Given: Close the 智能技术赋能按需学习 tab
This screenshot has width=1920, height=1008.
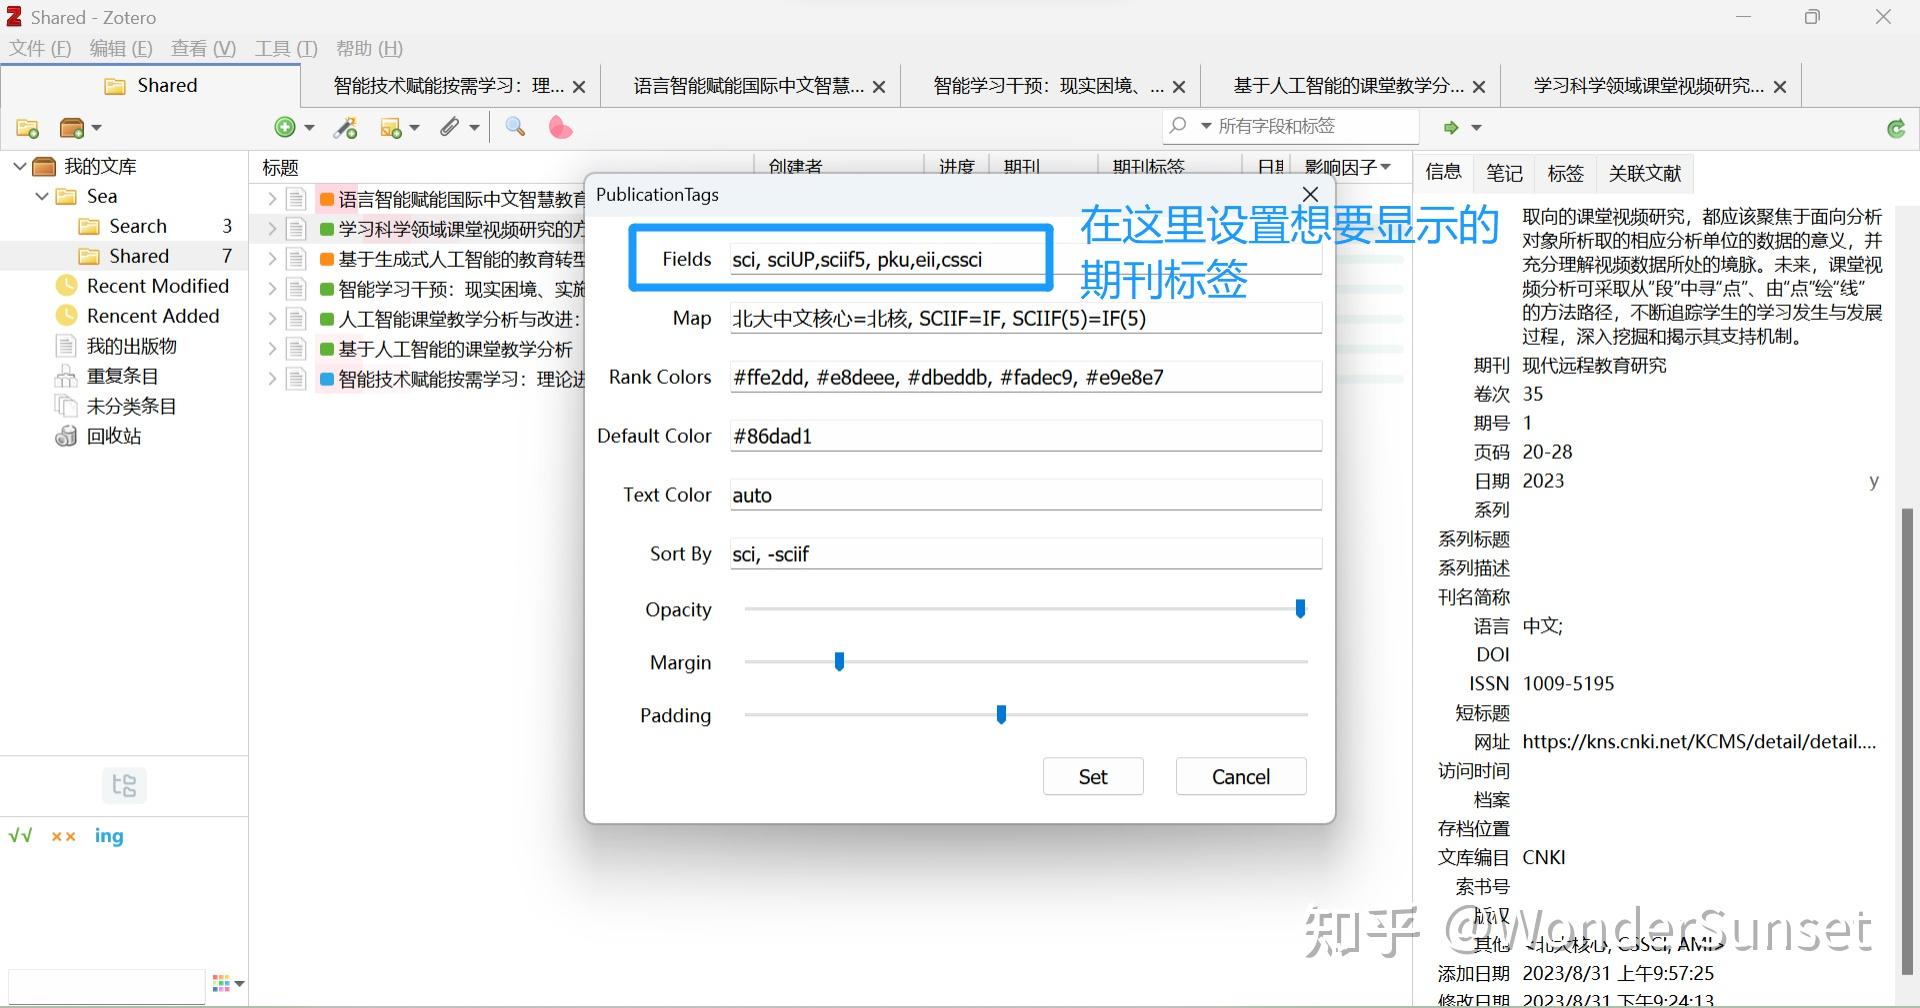Looking at the screenshot, I should [x=579, y=87].
